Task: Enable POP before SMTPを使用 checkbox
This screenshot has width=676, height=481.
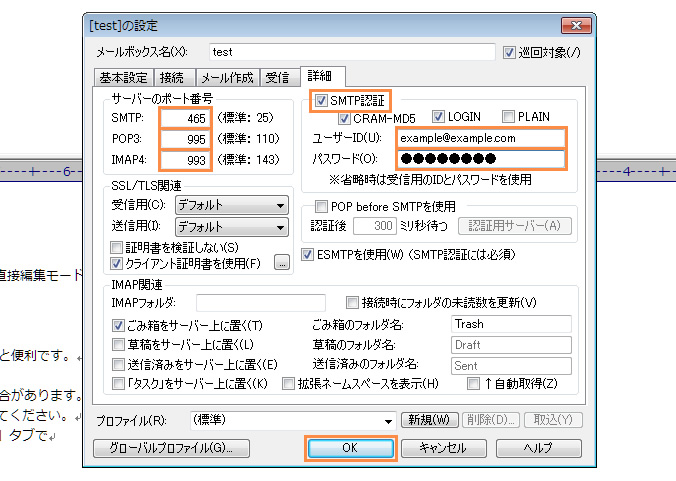Action: click(321, 206)
